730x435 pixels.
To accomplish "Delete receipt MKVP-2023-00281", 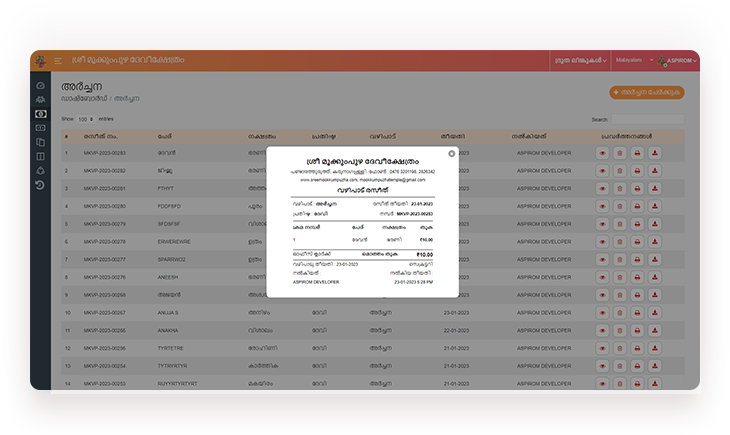I will coord(620,189).
